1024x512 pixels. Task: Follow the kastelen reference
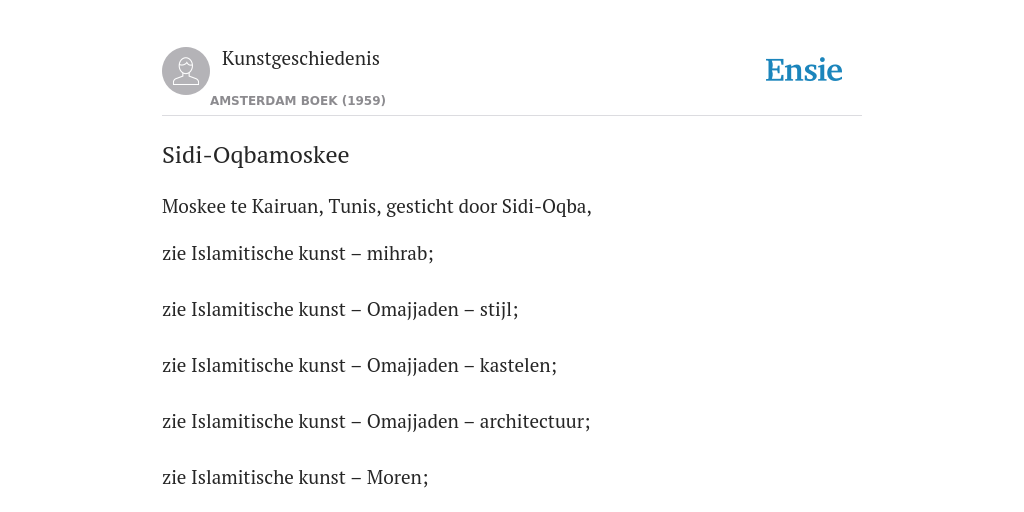tap(518, 366)
